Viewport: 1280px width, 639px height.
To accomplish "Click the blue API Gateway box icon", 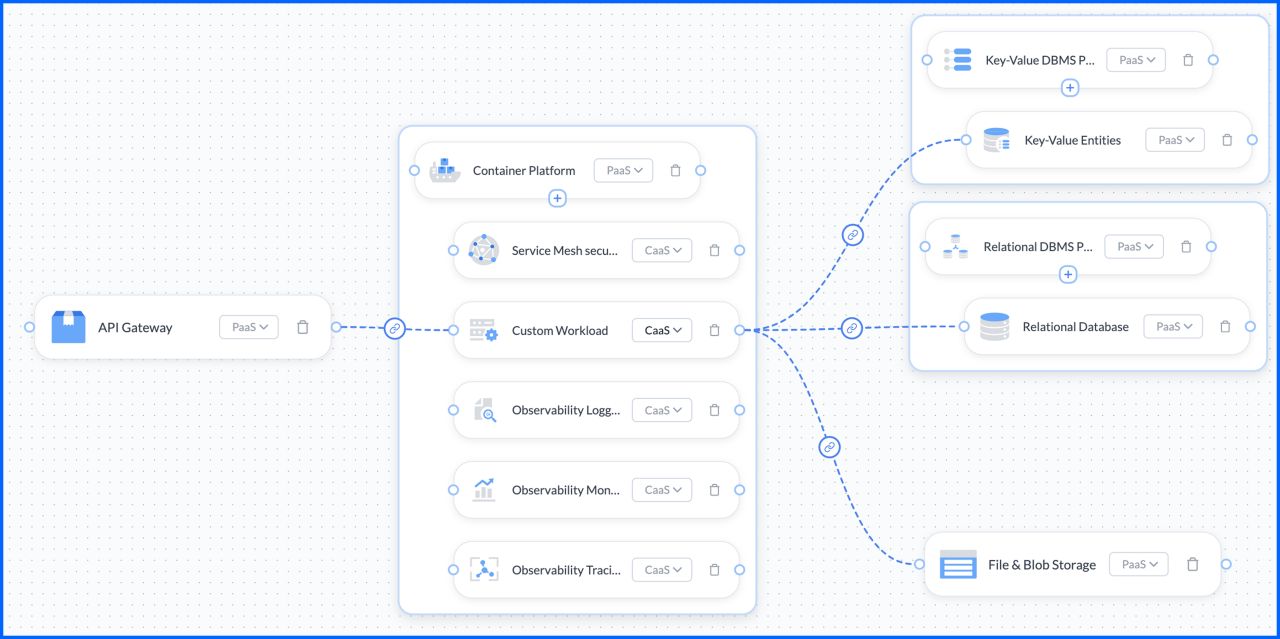I will 69,327.
